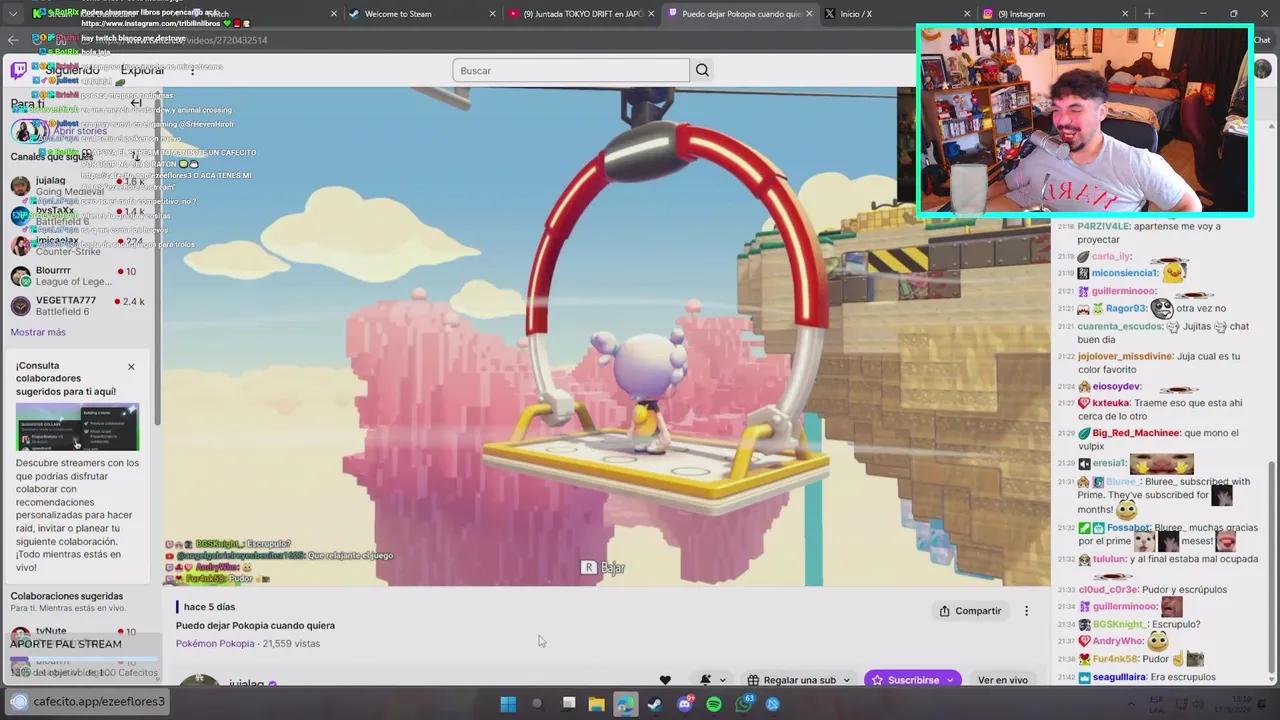Image resolution: width=1280 pixels, height=720 pixels.
Task: Click the search magnifier button
Action: click(x=702, y=70)
